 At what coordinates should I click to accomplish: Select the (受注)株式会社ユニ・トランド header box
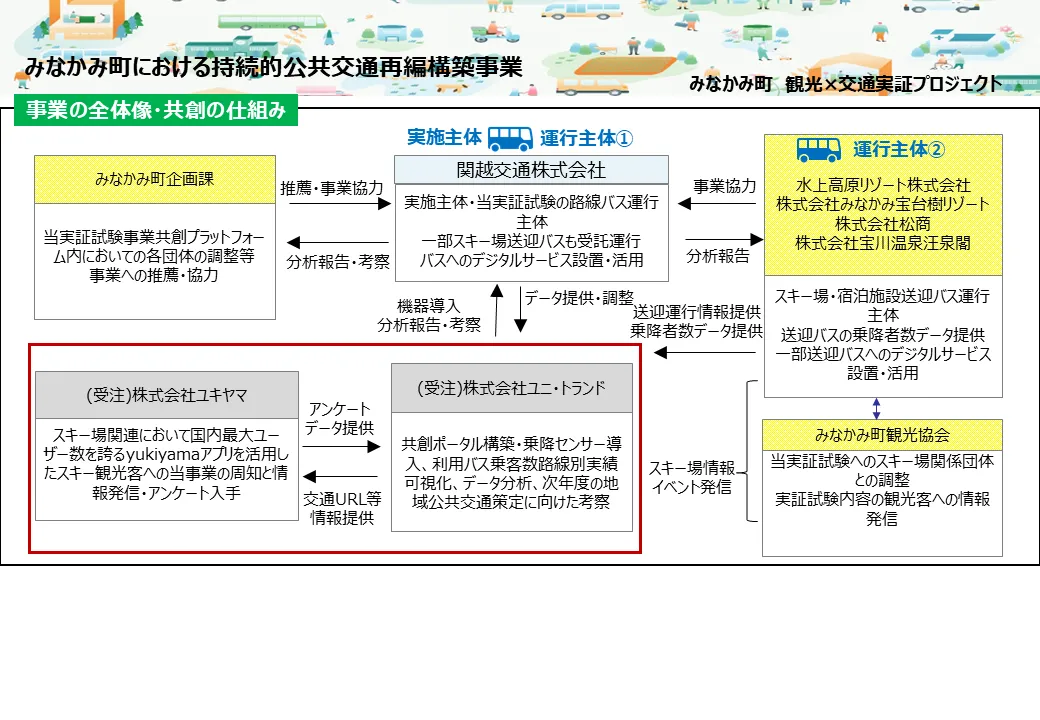click(x=512, y=388)
